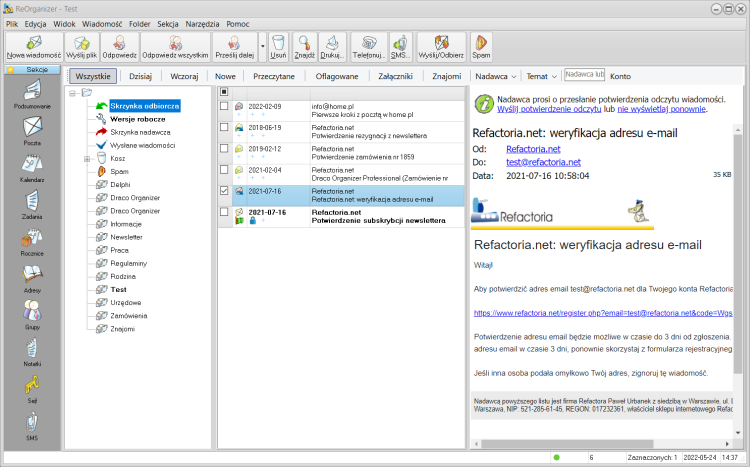
Task: Select the Wysłane wiadomości folder
Action: coord(143,145)
